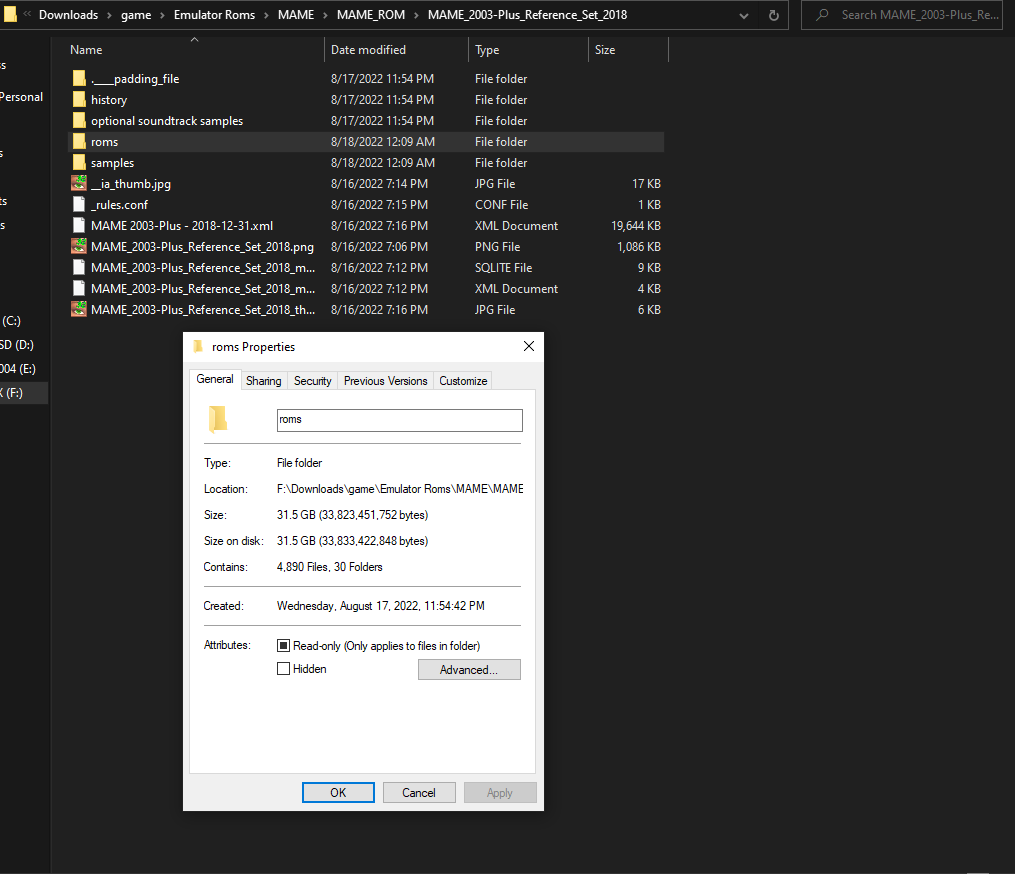Open the Sharing tab
1015x874 pixels.
263,381
